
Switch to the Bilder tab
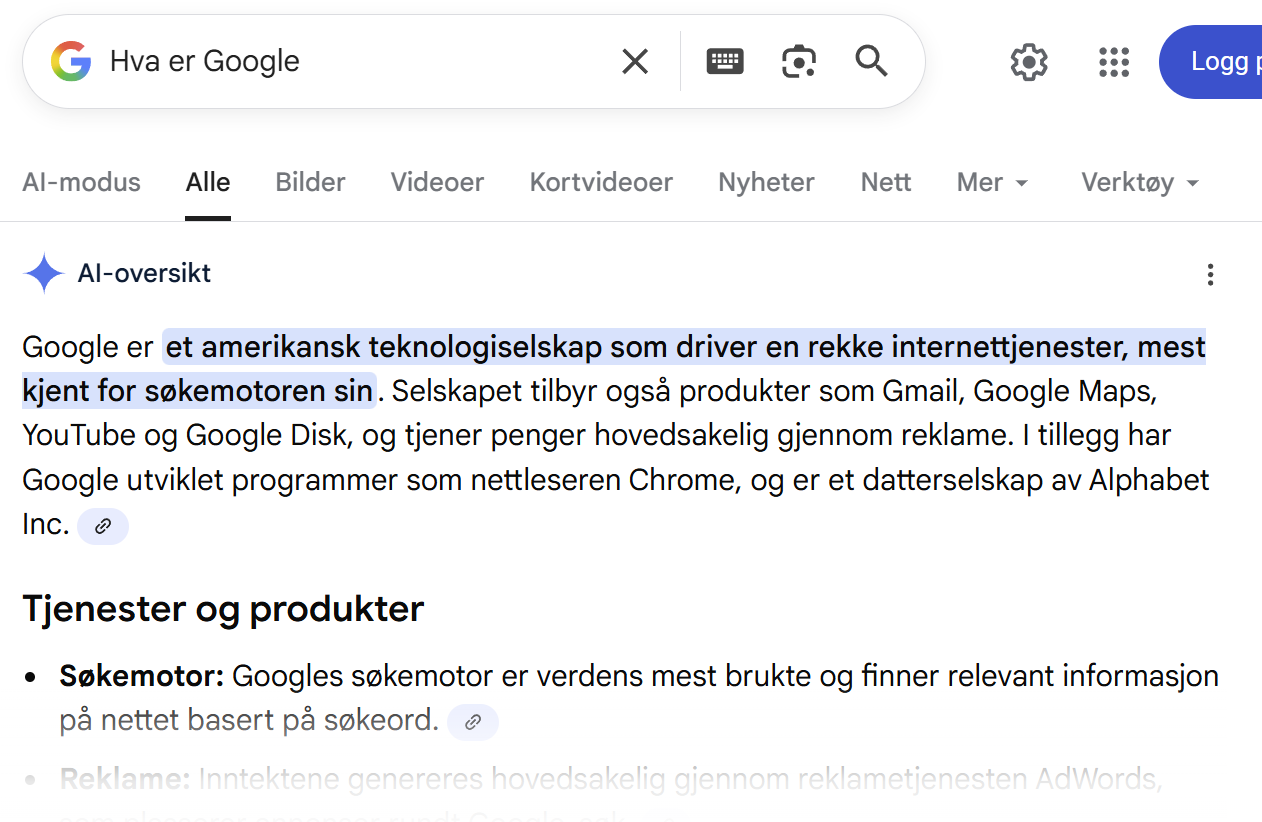(x=310, y=182)
